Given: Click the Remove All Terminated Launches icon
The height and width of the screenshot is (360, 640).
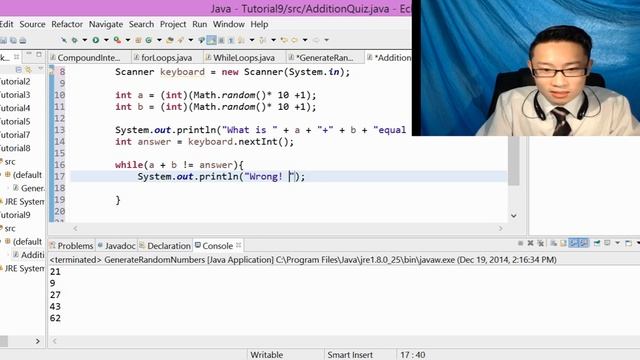Looking at the screenshot, I should 541,243.
